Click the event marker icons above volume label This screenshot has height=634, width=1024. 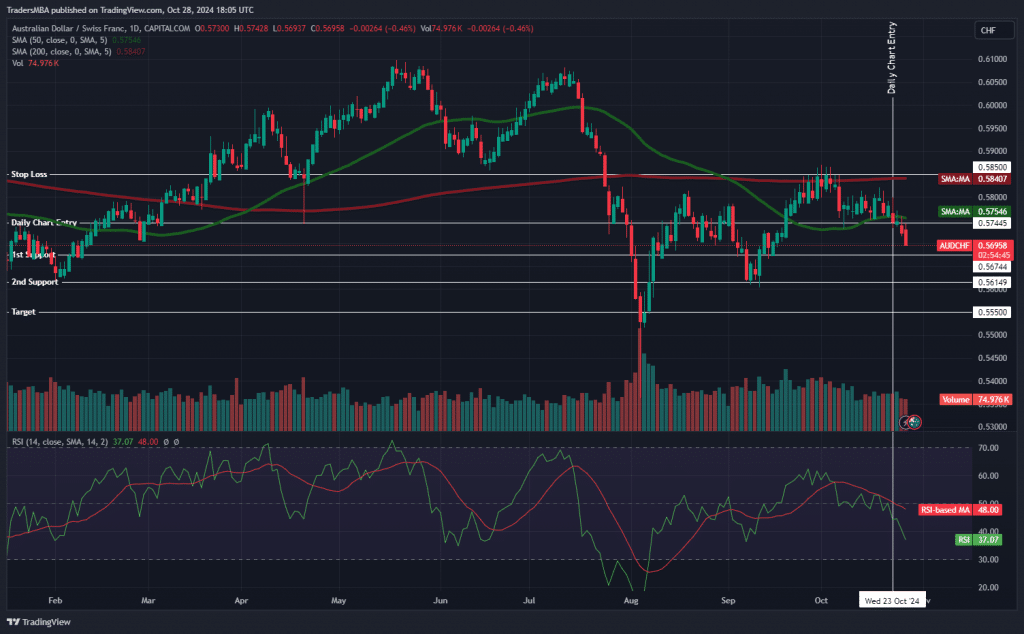pyautogui.click(x=910, y=423)
